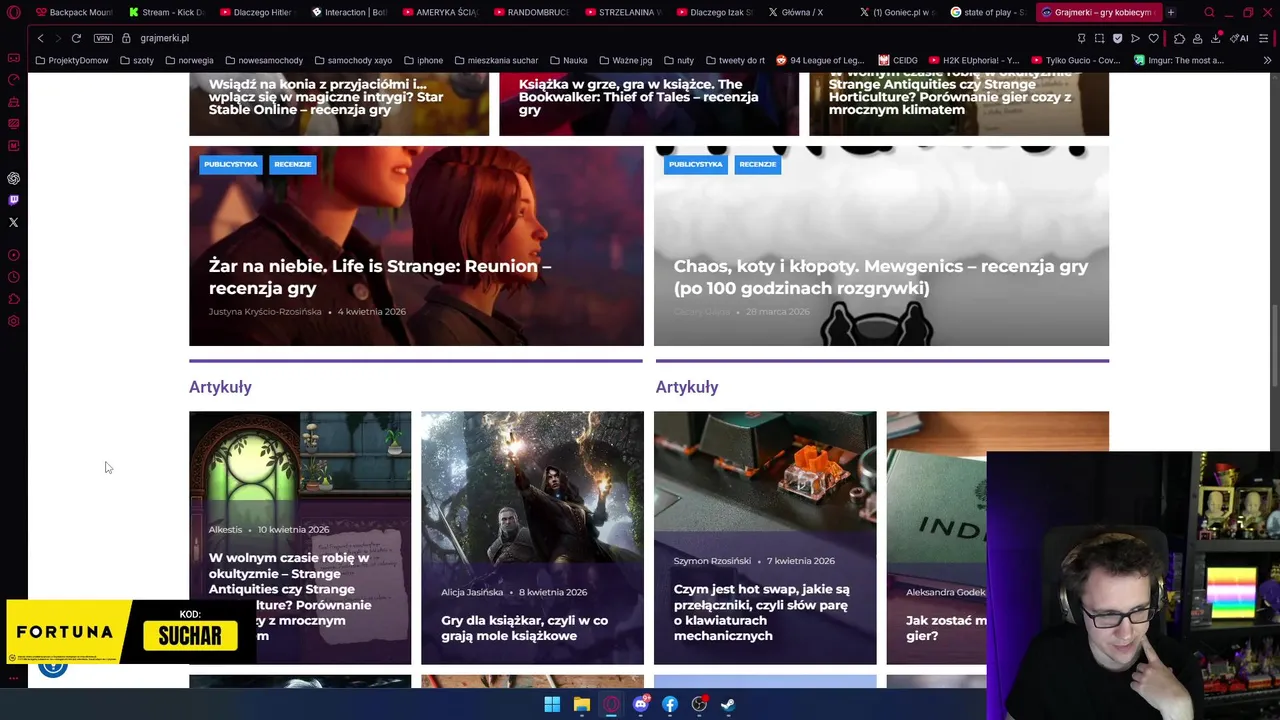The width and height of the screenshot is (1280, 720).
Task: Open the sidebar player icon
Action: click(13, 255)
